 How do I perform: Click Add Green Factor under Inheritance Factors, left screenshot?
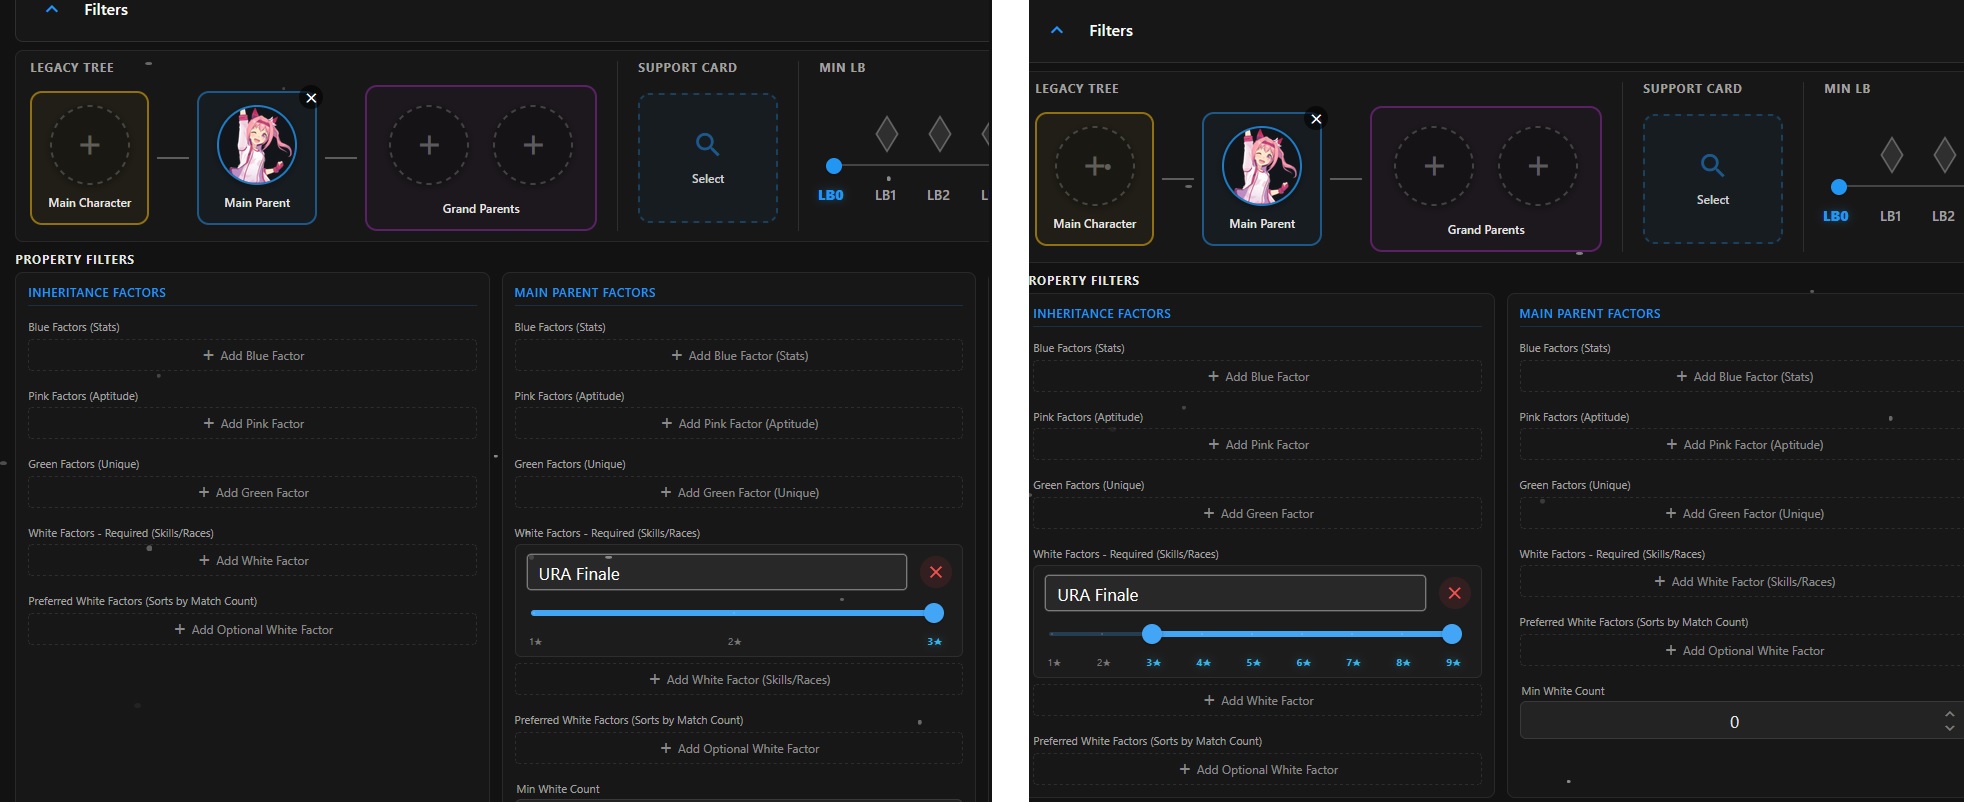pyautogui.click(x=252, y=493)
